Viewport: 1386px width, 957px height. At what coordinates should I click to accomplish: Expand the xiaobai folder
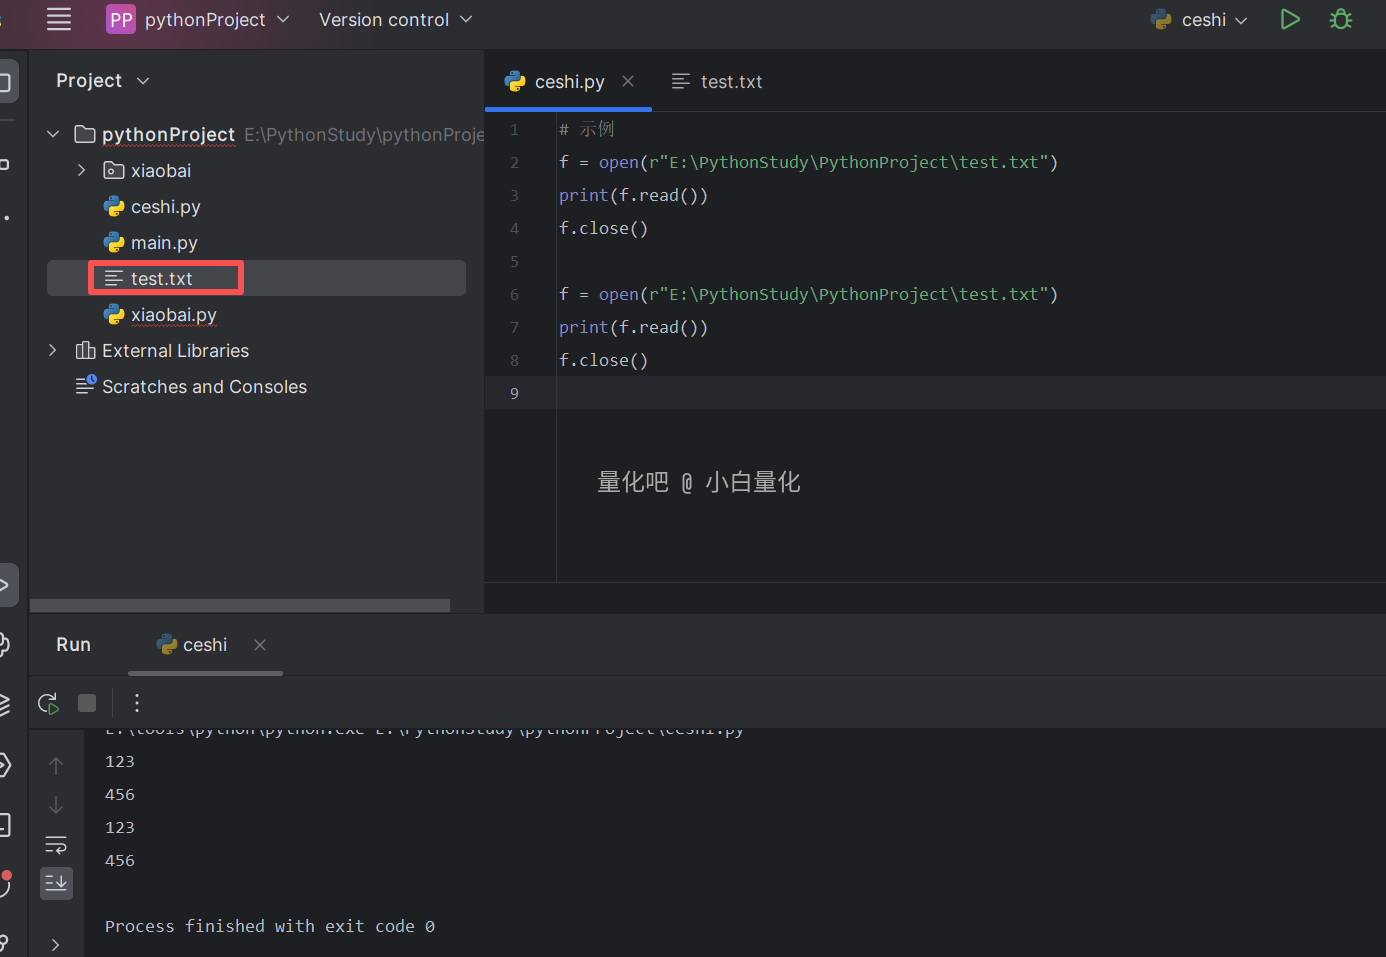click(82, 171)
